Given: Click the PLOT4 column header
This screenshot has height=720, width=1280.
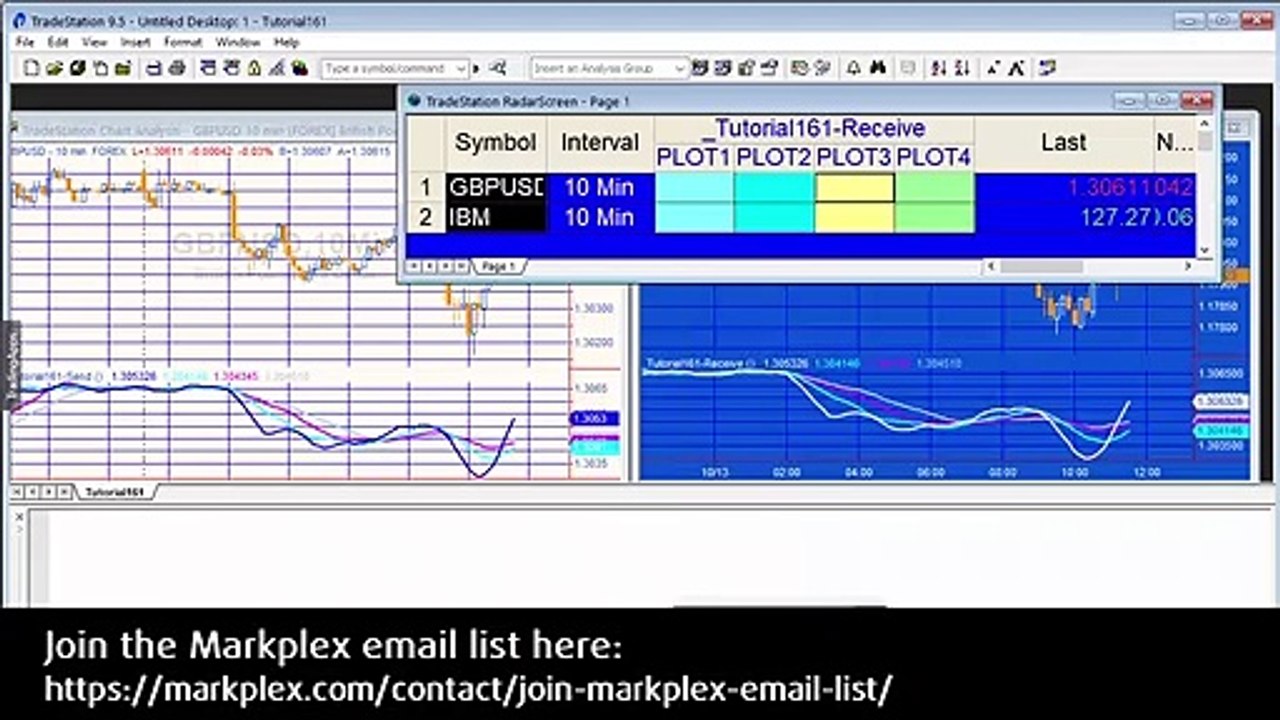Looking at the screenshot, I should pos(934,157).
